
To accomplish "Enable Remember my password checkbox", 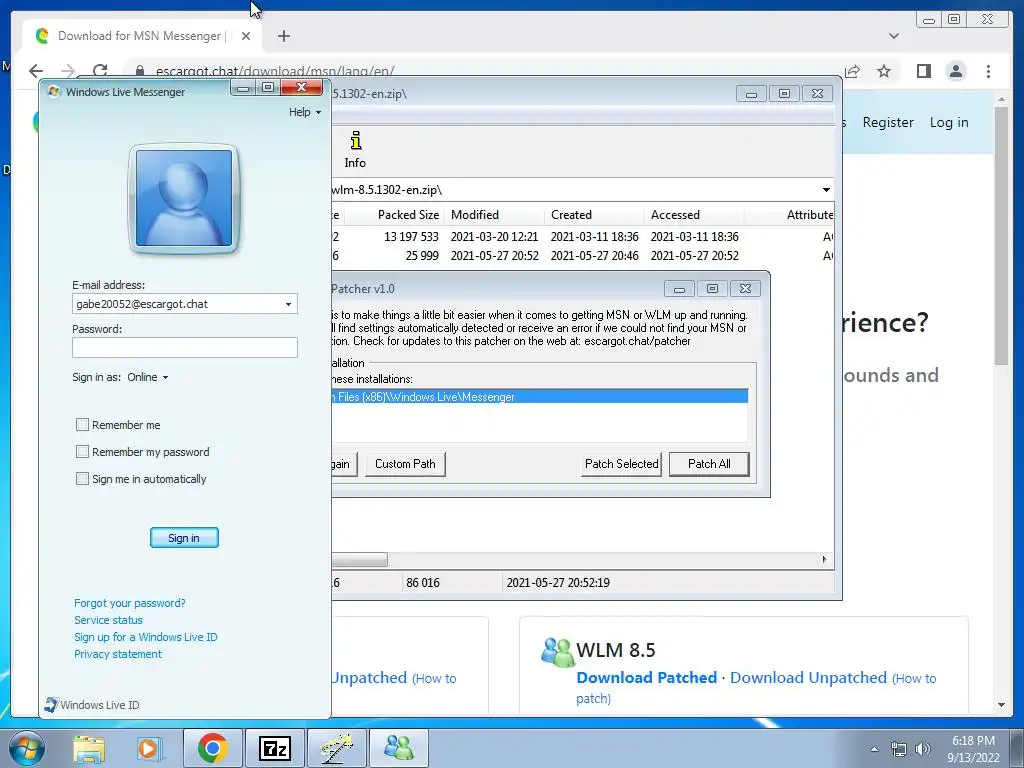I will click(82, 451).
